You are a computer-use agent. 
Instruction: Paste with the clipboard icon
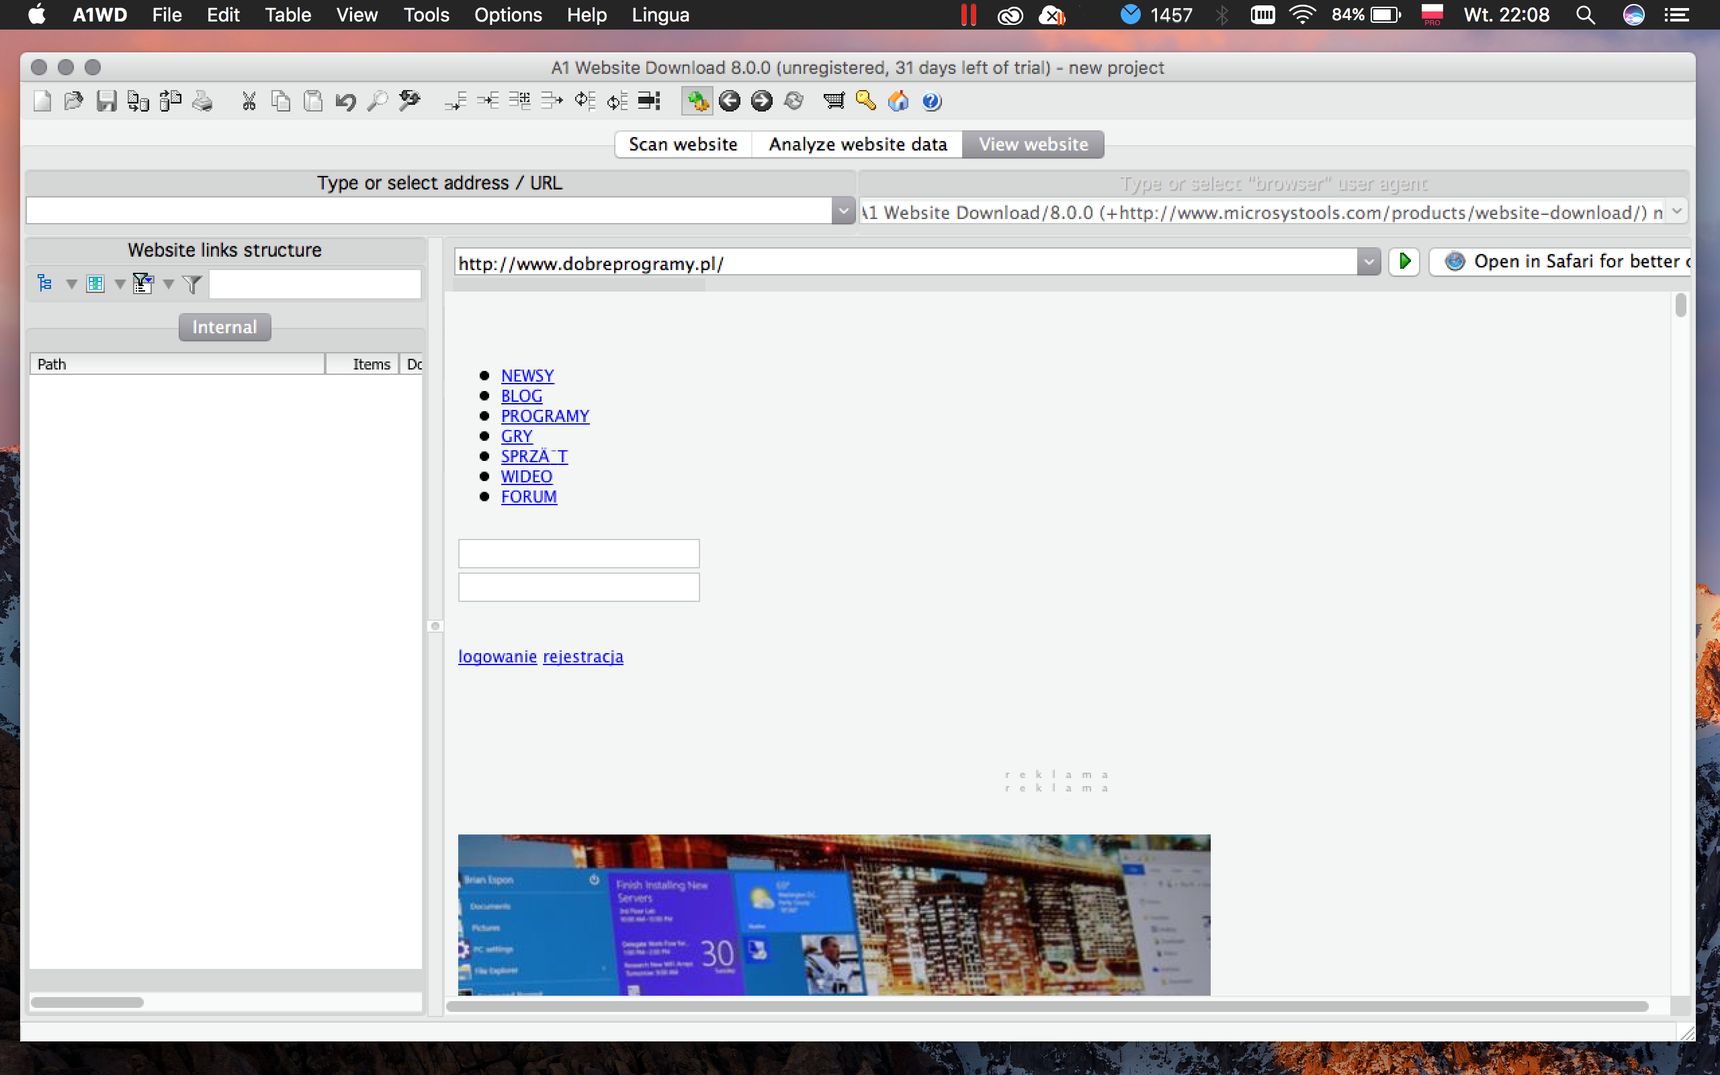point(313,101)
